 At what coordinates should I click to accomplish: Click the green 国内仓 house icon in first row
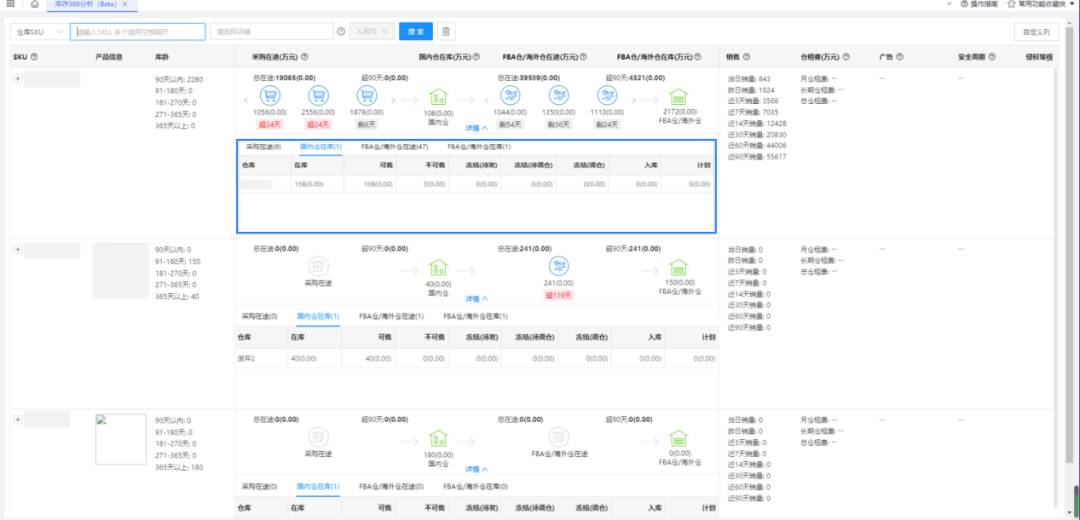pos(435,97)
